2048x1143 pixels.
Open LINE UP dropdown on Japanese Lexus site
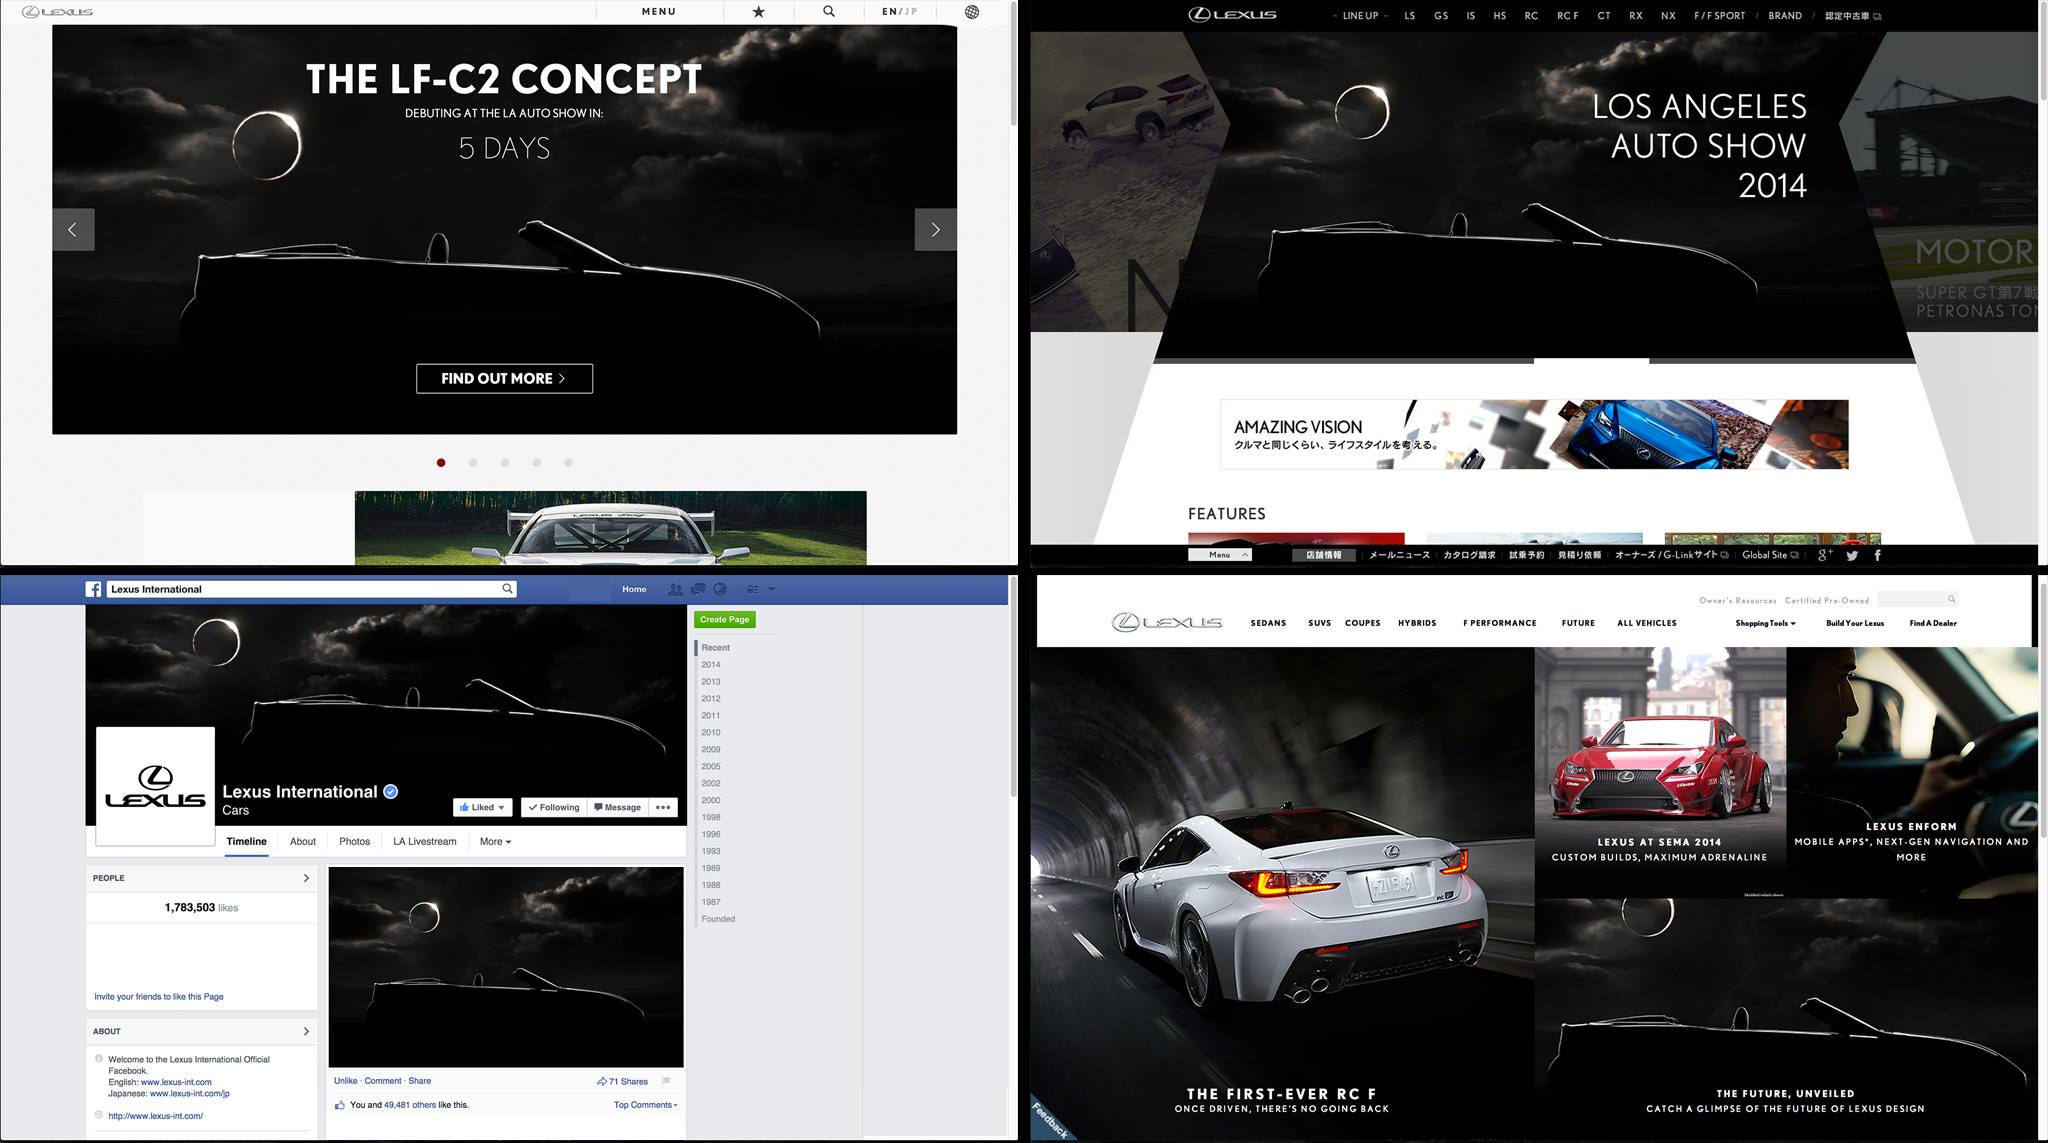click(1361, 16)
